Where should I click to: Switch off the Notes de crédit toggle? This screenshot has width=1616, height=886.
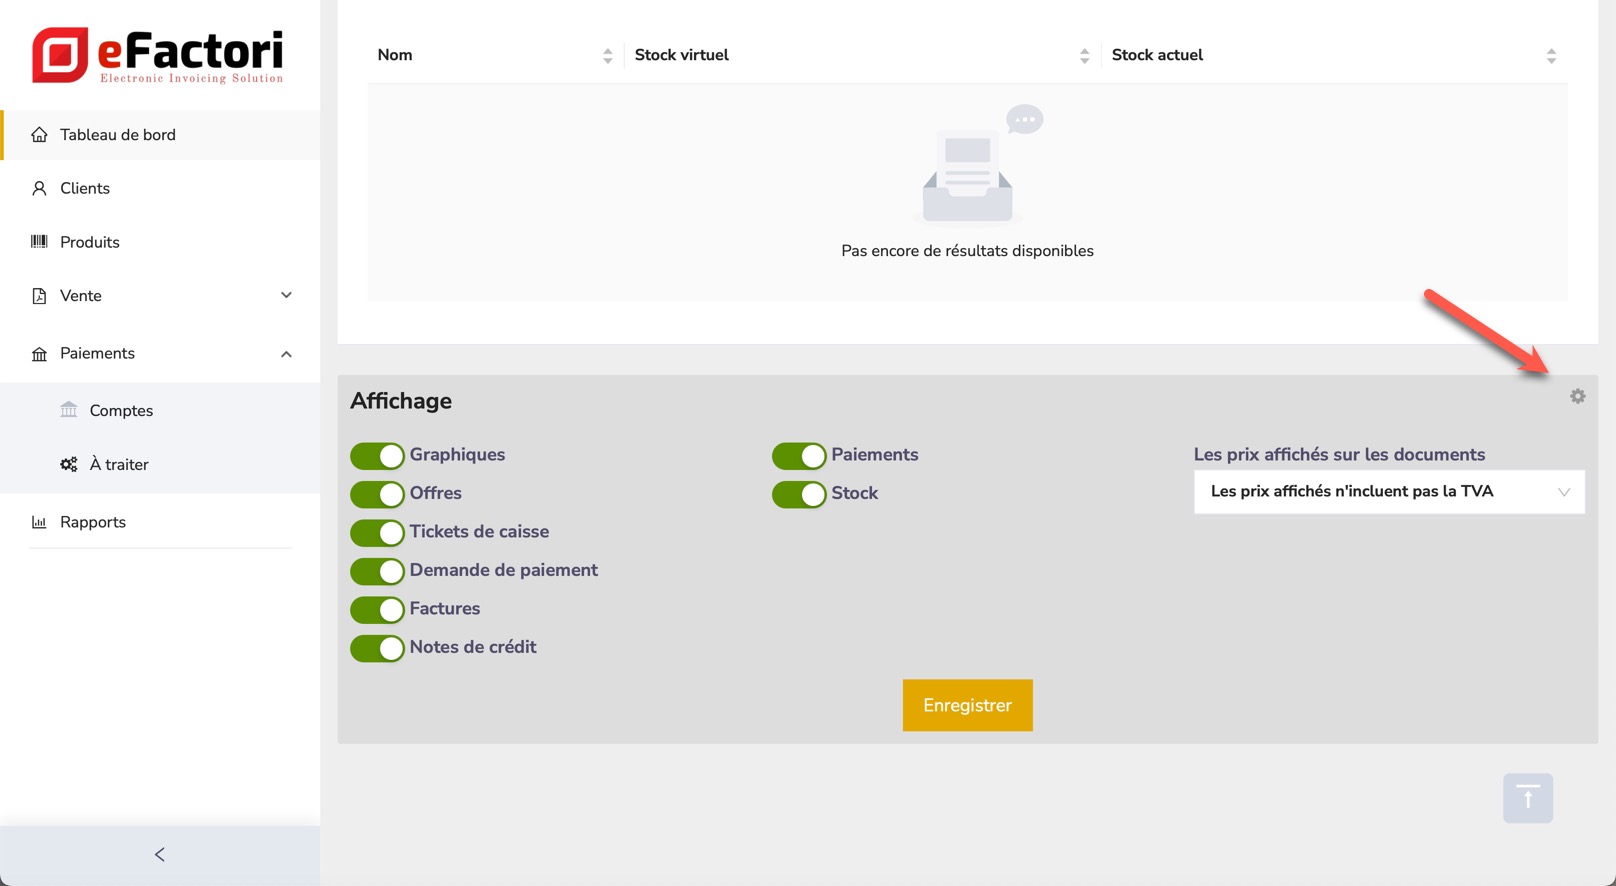point(377,648)
